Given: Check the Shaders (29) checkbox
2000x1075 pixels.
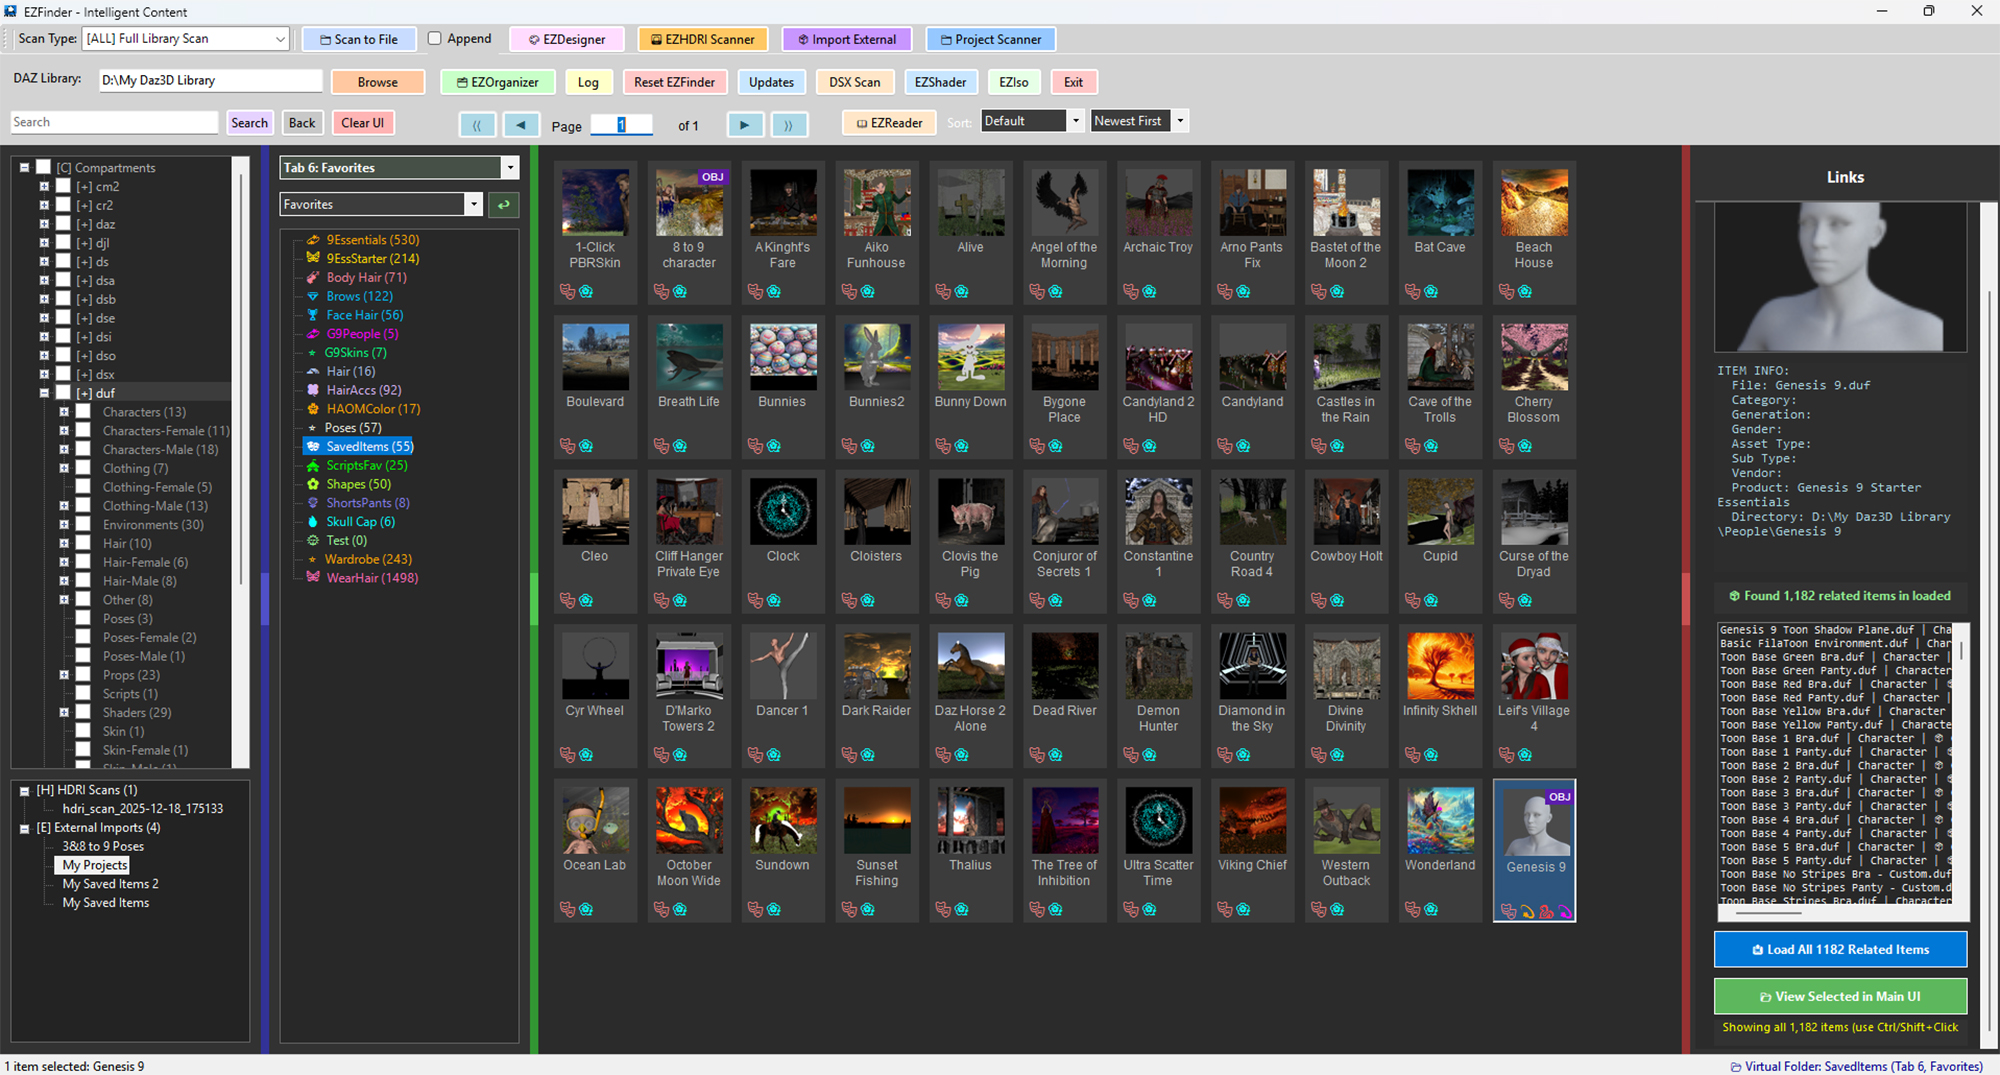Looking at the screenshot, I should click(83, 713).
